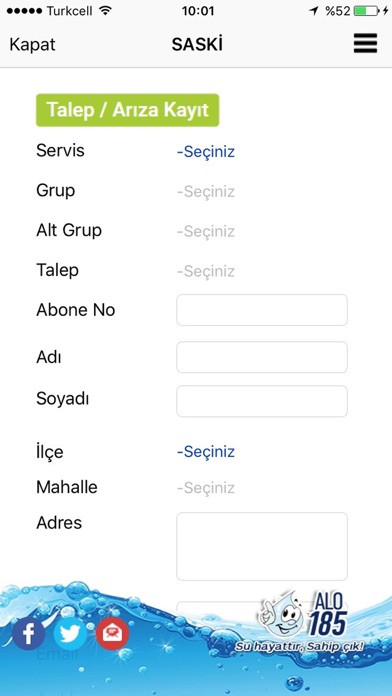The height and width of the screenshot is (696, 392).
Task: Focus the Soyadı text field
Action: pyautogui.click(x=262, y=401)
